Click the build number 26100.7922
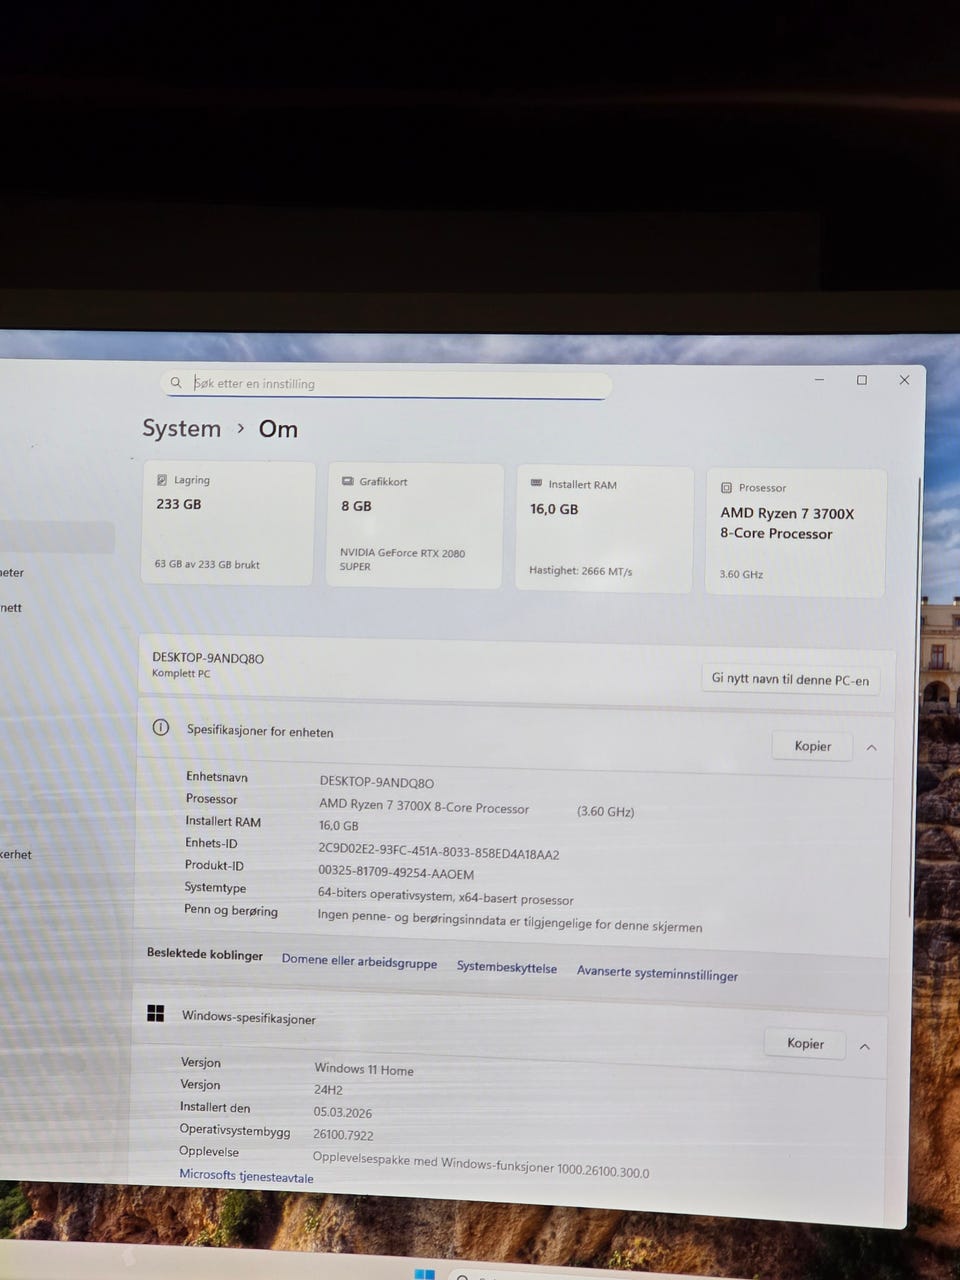 343,1135
